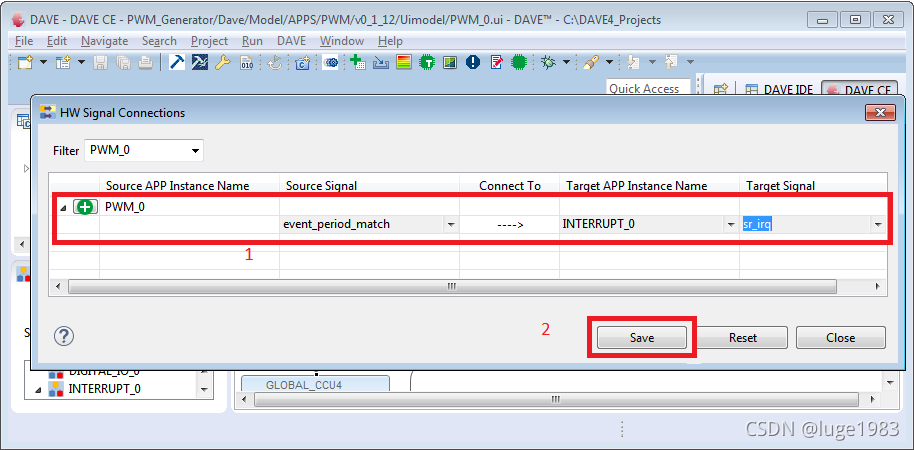Click the Open Perspective icon
Viewport: 914px width, 450px height.
tap(722, 90)
